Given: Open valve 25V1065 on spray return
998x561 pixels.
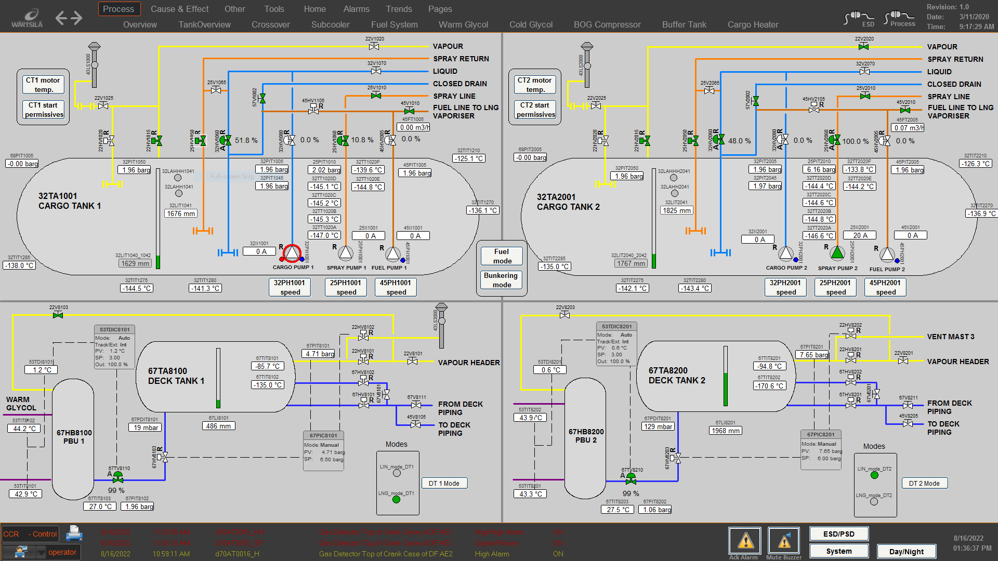Looking at the screenshot, I should (x=216, y=90).
